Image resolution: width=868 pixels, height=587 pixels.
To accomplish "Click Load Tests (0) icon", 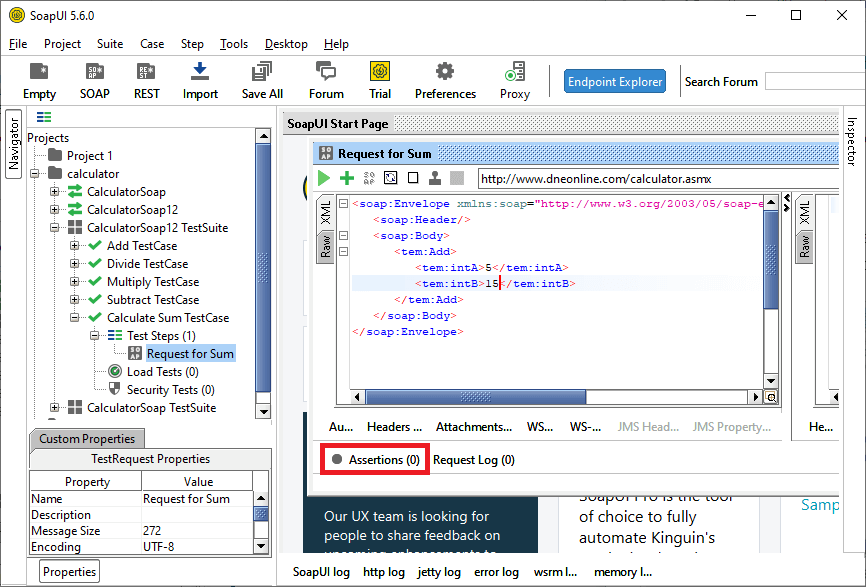I will [115, 371].
